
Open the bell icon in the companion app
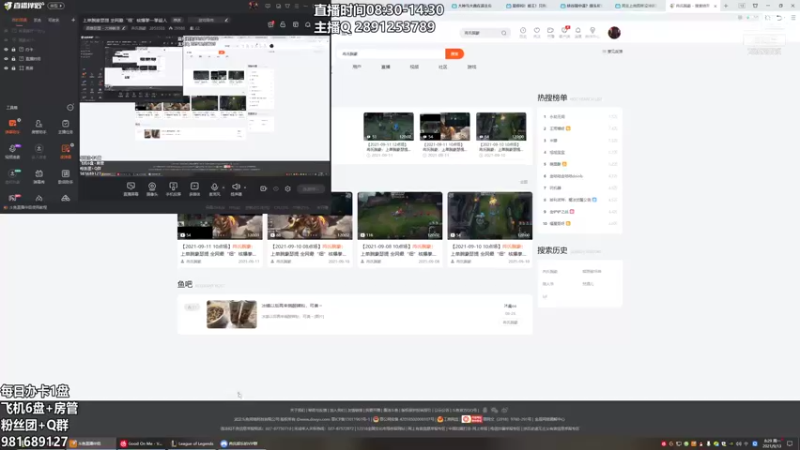308,24
